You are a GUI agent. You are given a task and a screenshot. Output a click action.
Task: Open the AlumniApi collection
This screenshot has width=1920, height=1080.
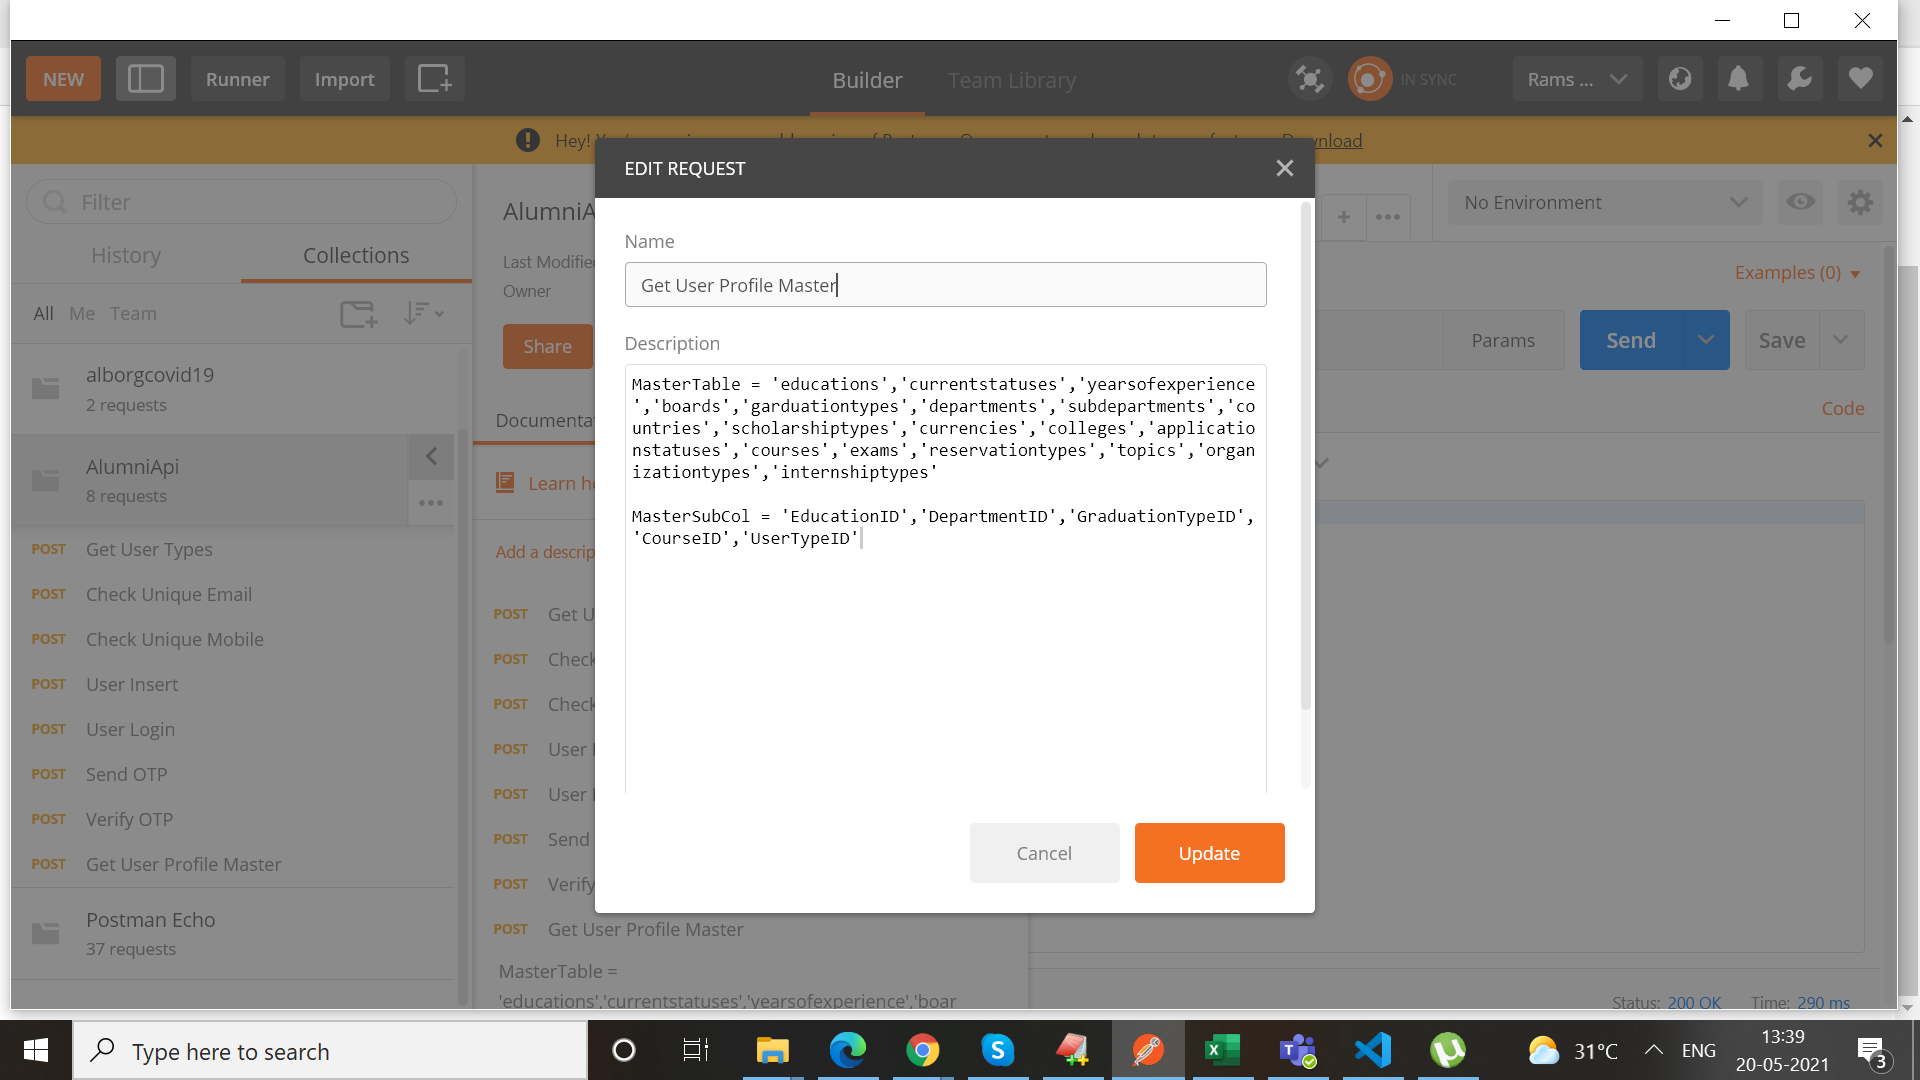pyautogui.click(x=210, y=480)
